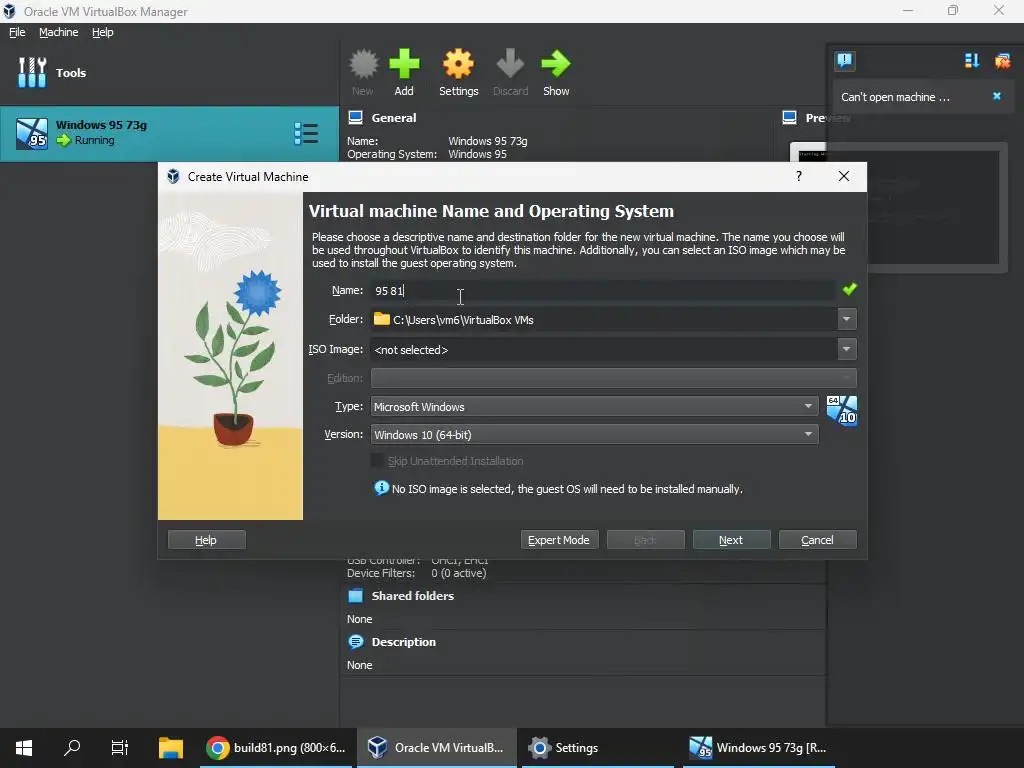The image size is (1024, 768).
Task: Click the Shared folders section icon
Action: [x=355, y=596]
